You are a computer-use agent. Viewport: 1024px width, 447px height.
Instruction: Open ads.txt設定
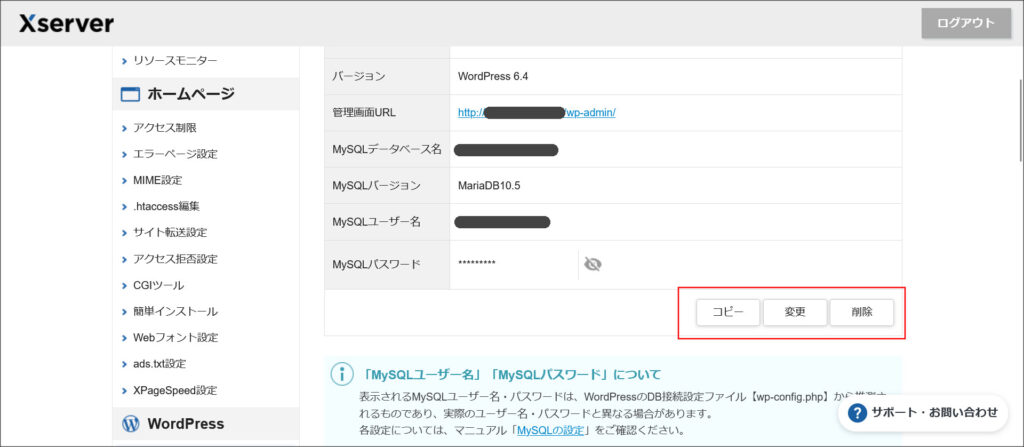coord(159,364)
